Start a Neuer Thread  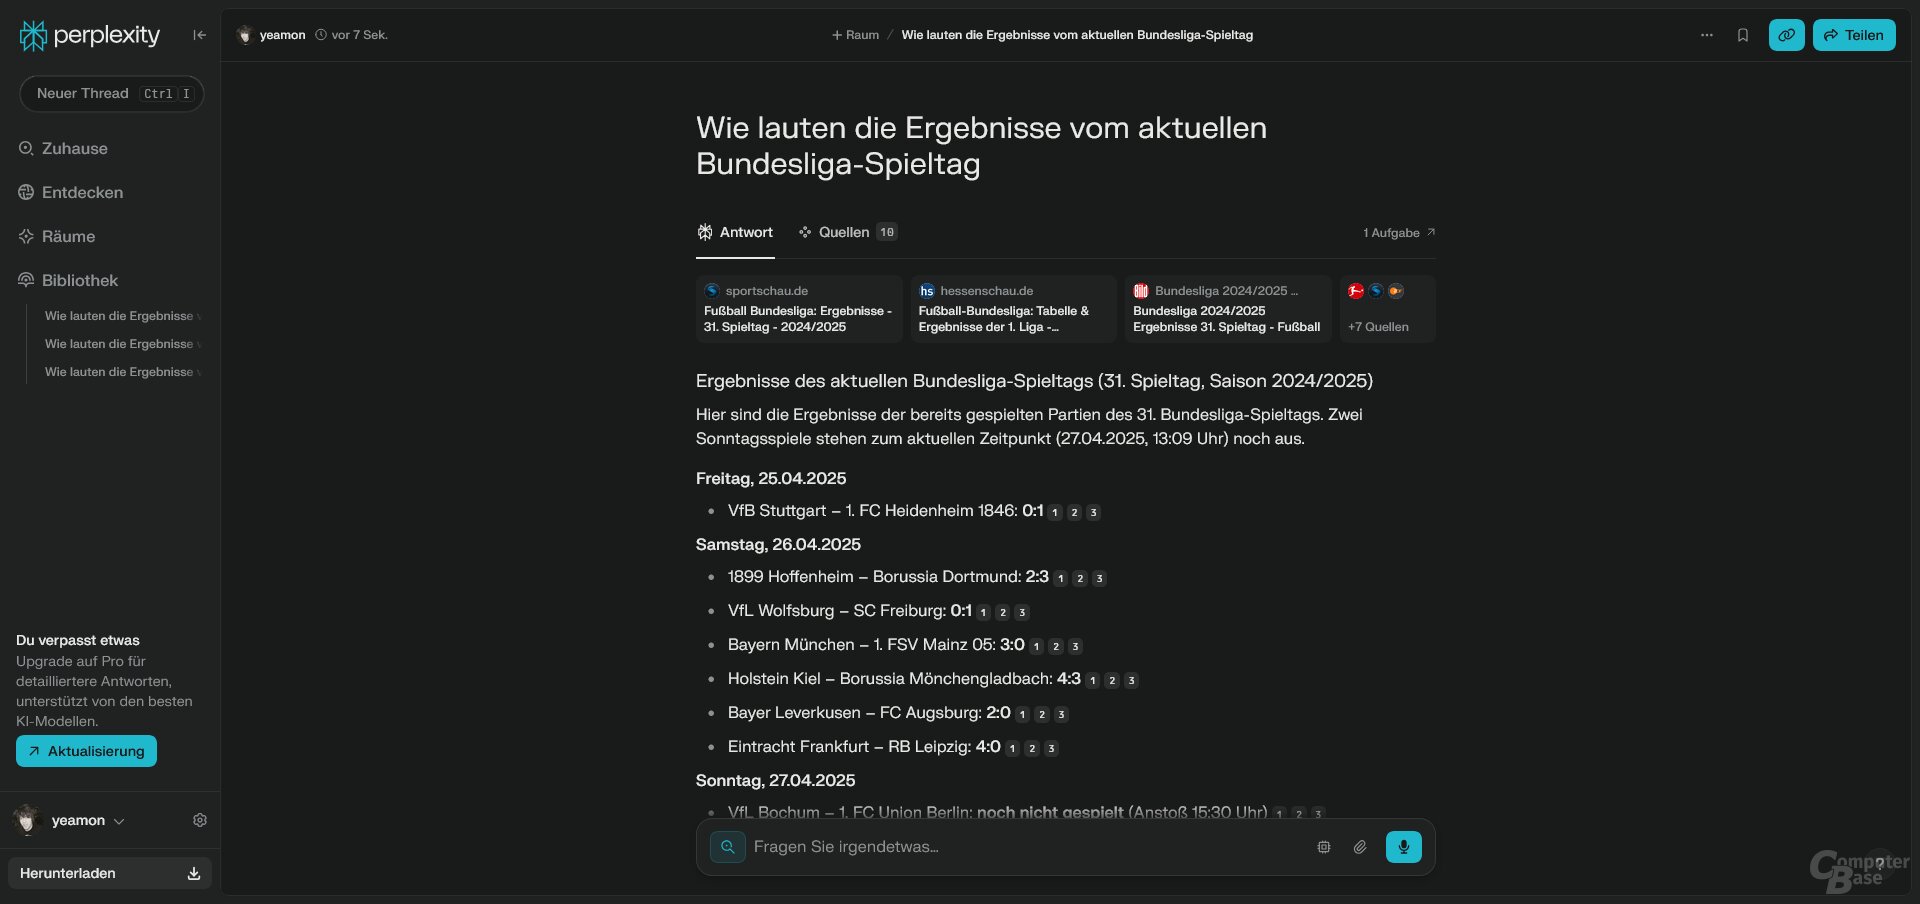[x=112, y=93]
